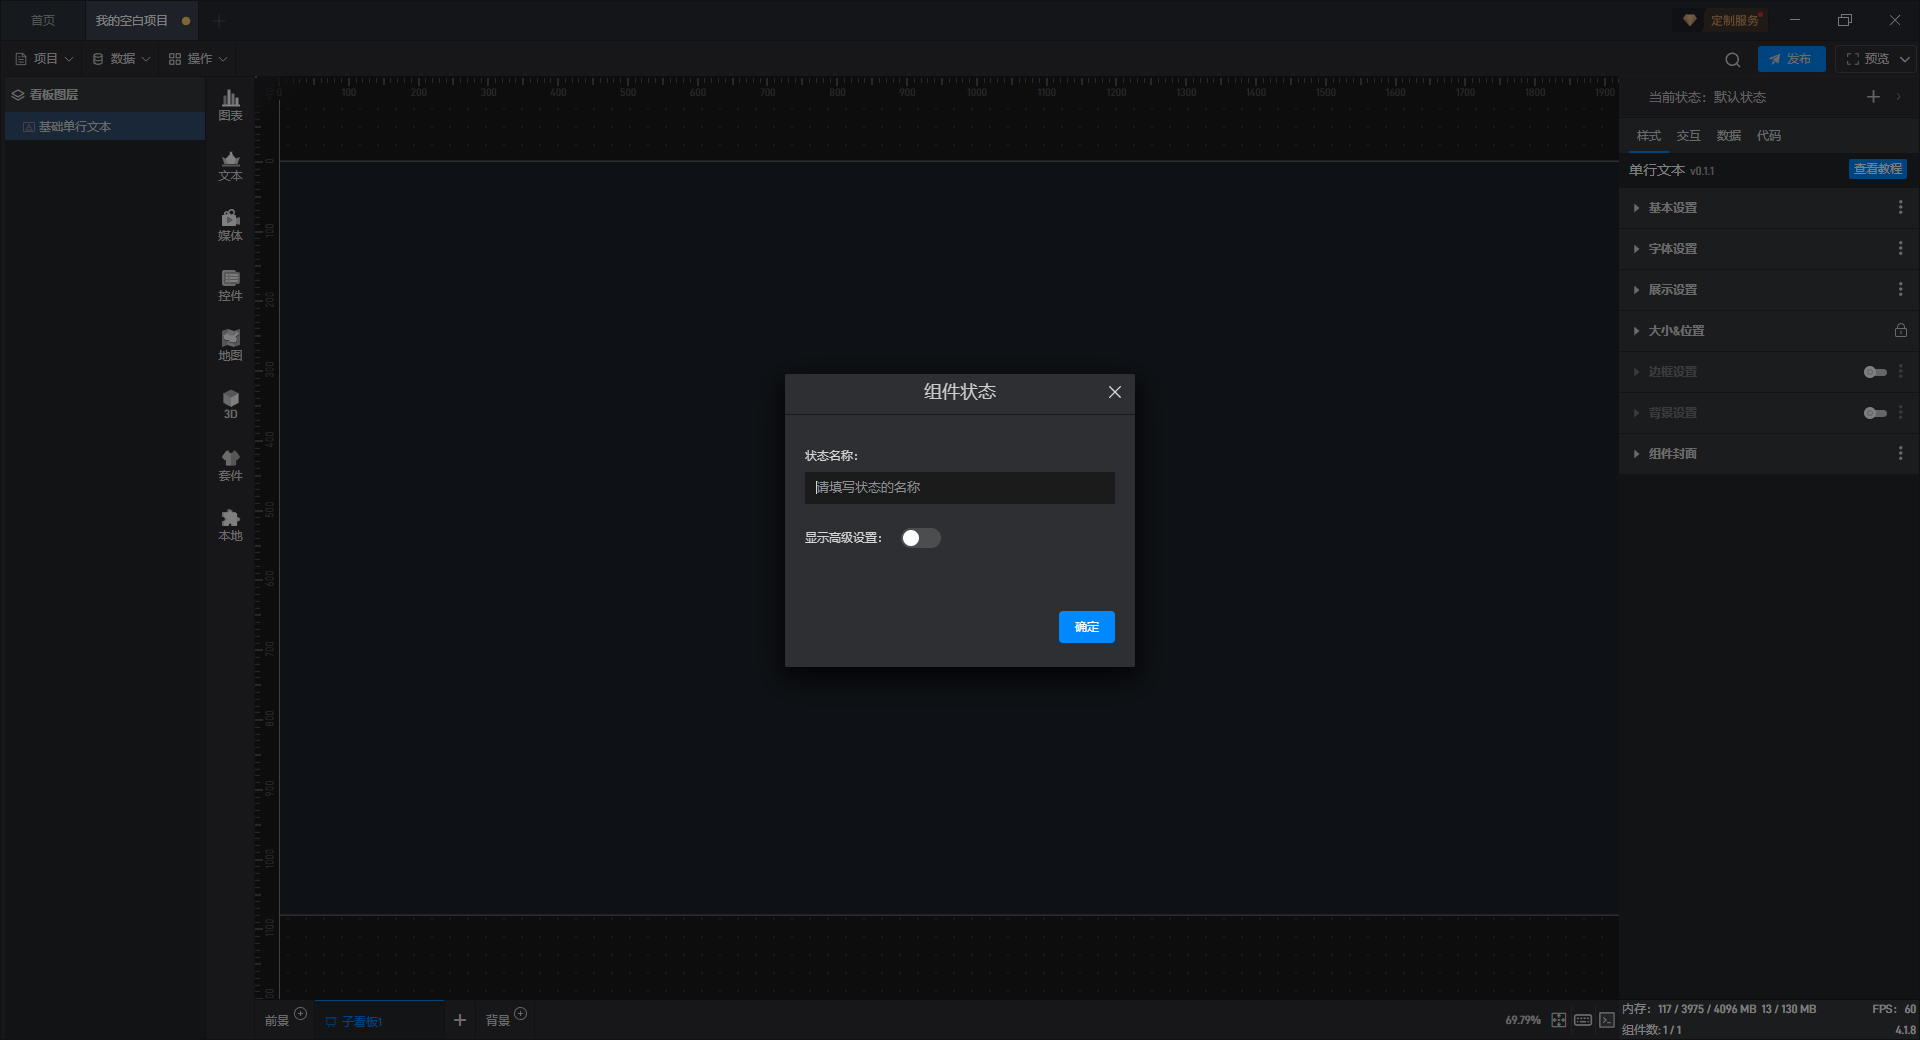1920x1040 pixels.
Task: Toggle the 背景设置 switch
Action: click(x=1875, y=413)
